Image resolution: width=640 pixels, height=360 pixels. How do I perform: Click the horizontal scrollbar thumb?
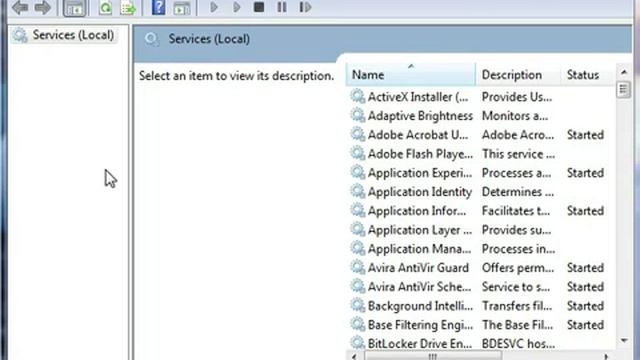coord(433,357)
